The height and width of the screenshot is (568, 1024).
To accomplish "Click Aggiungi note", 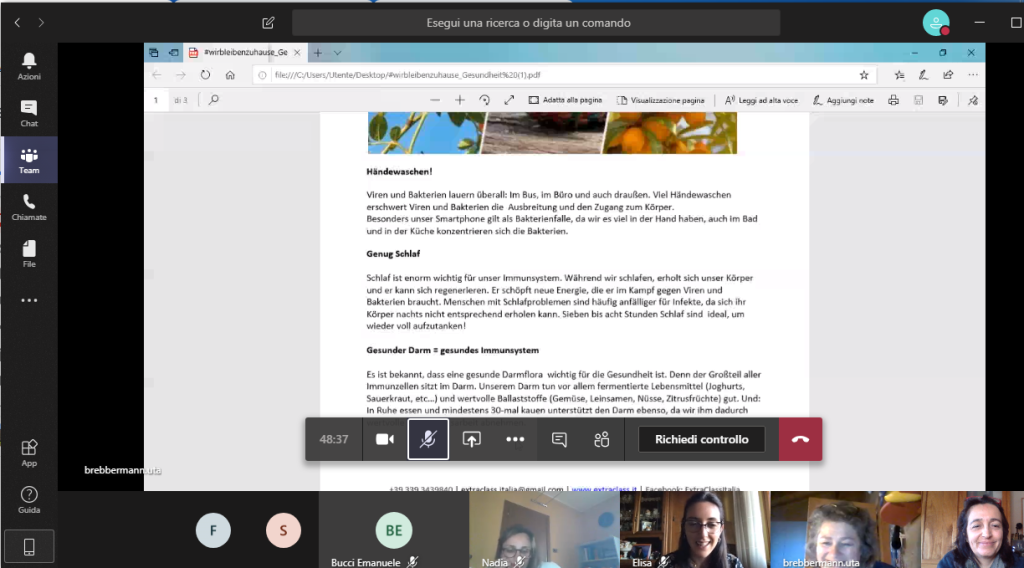I will pyautogui.click(x=843, y=100).
